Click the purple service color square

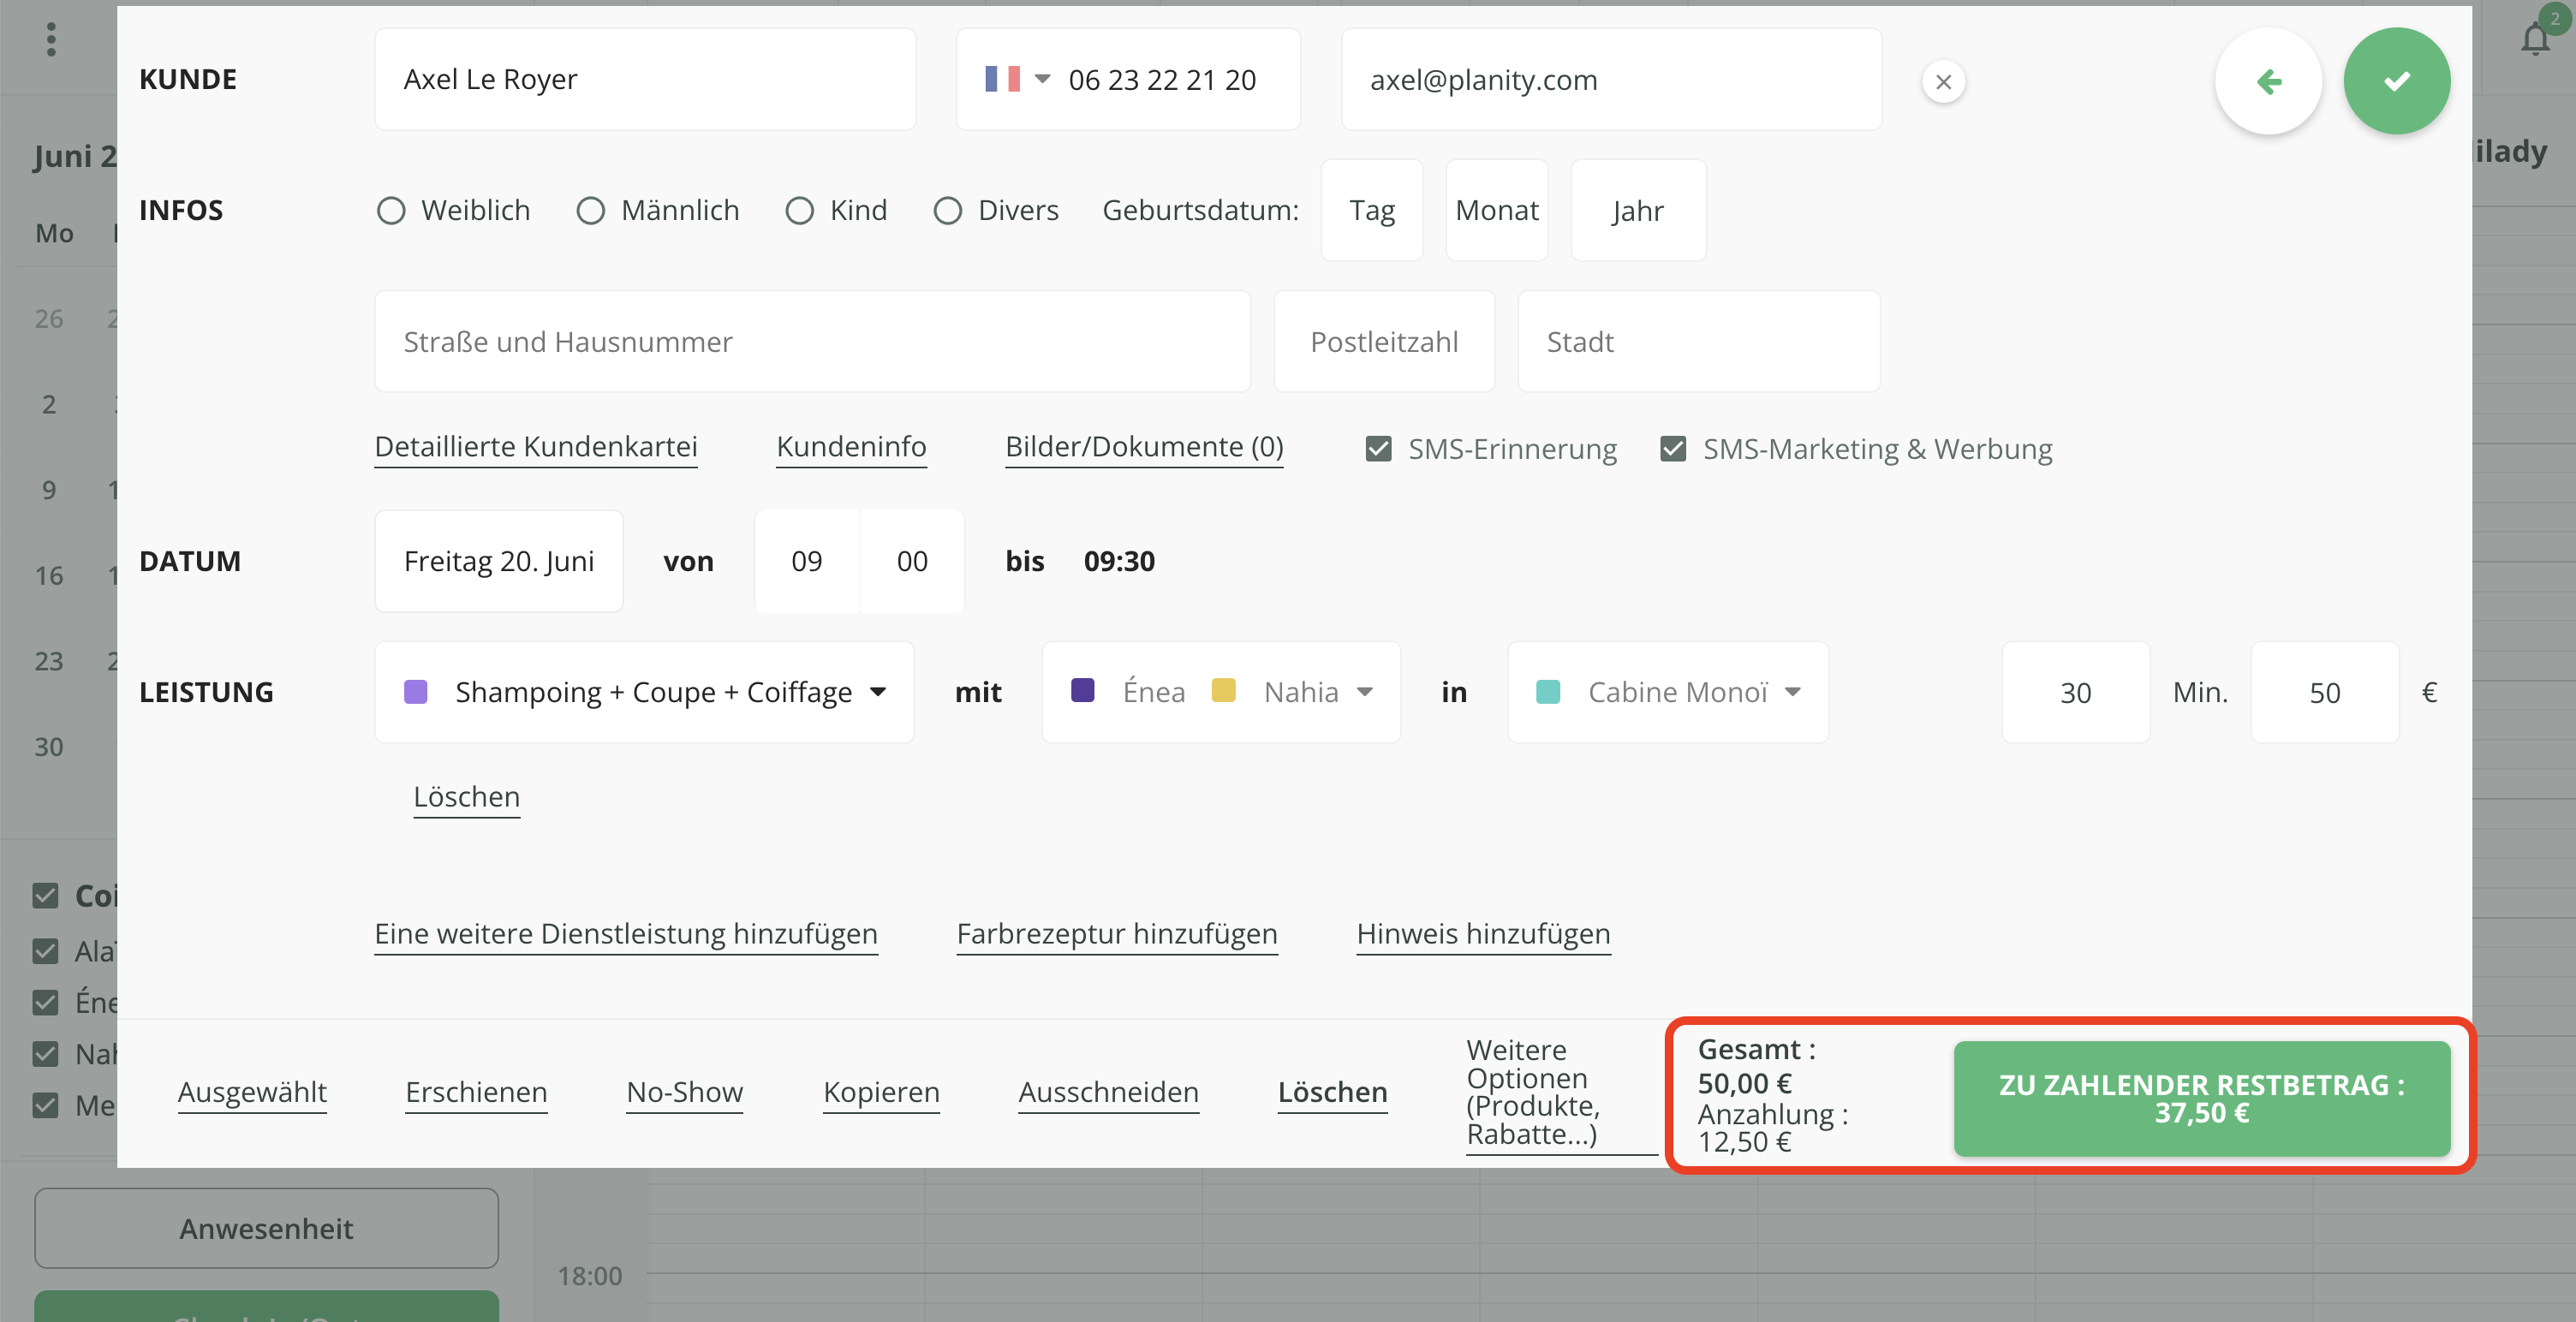coord(416,692)
